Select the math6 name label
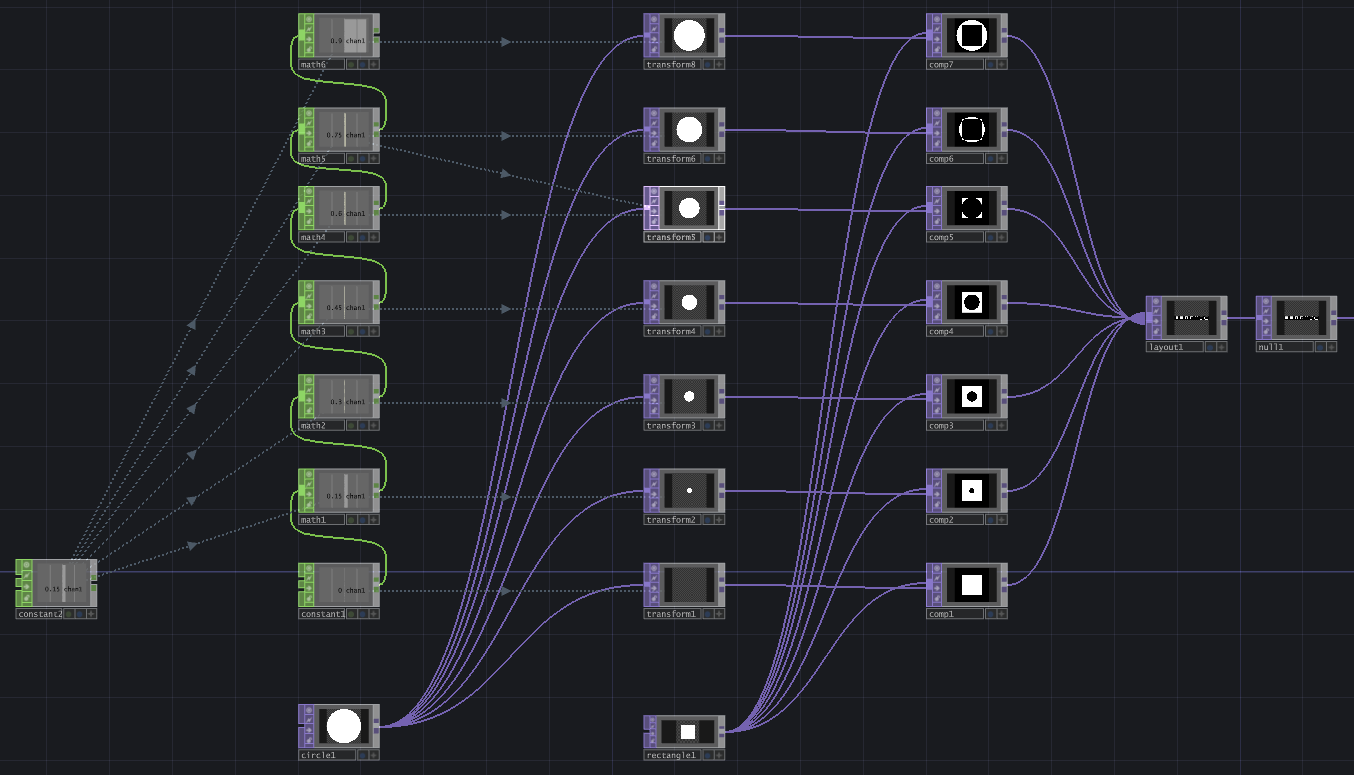Image resolution: width=1354 pixels, height=775 pixels. (321, 64)
